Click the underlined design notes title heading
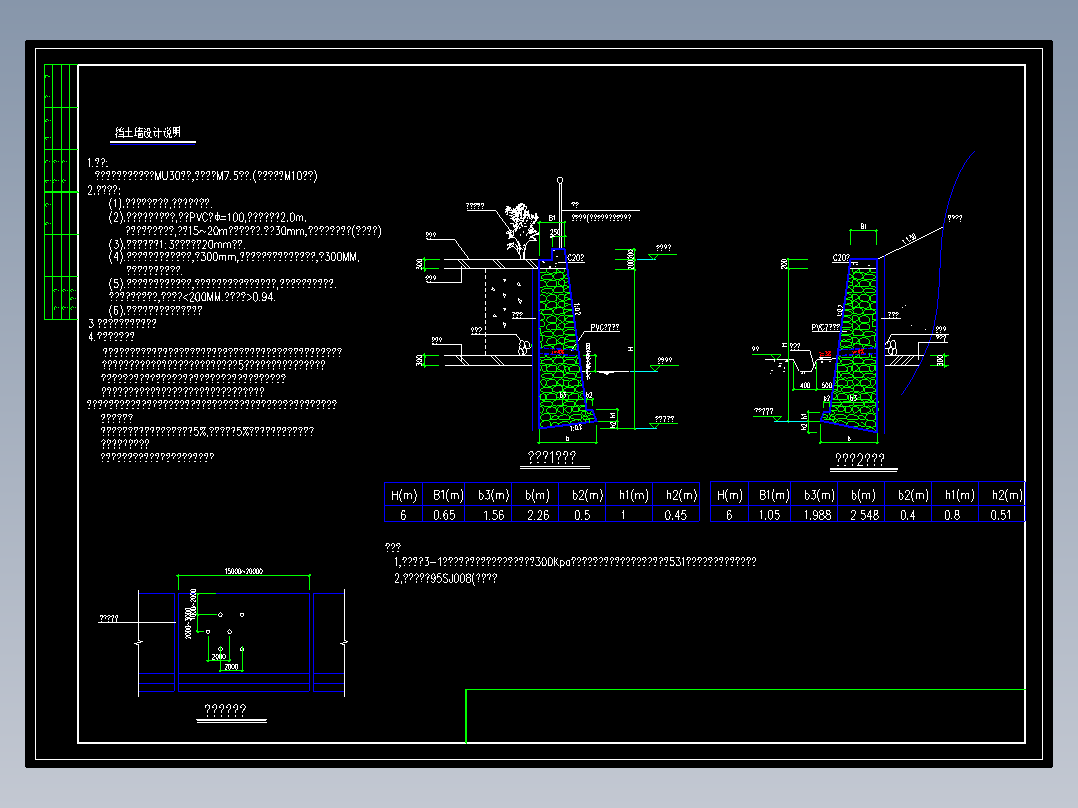 (x=148, y=133)
